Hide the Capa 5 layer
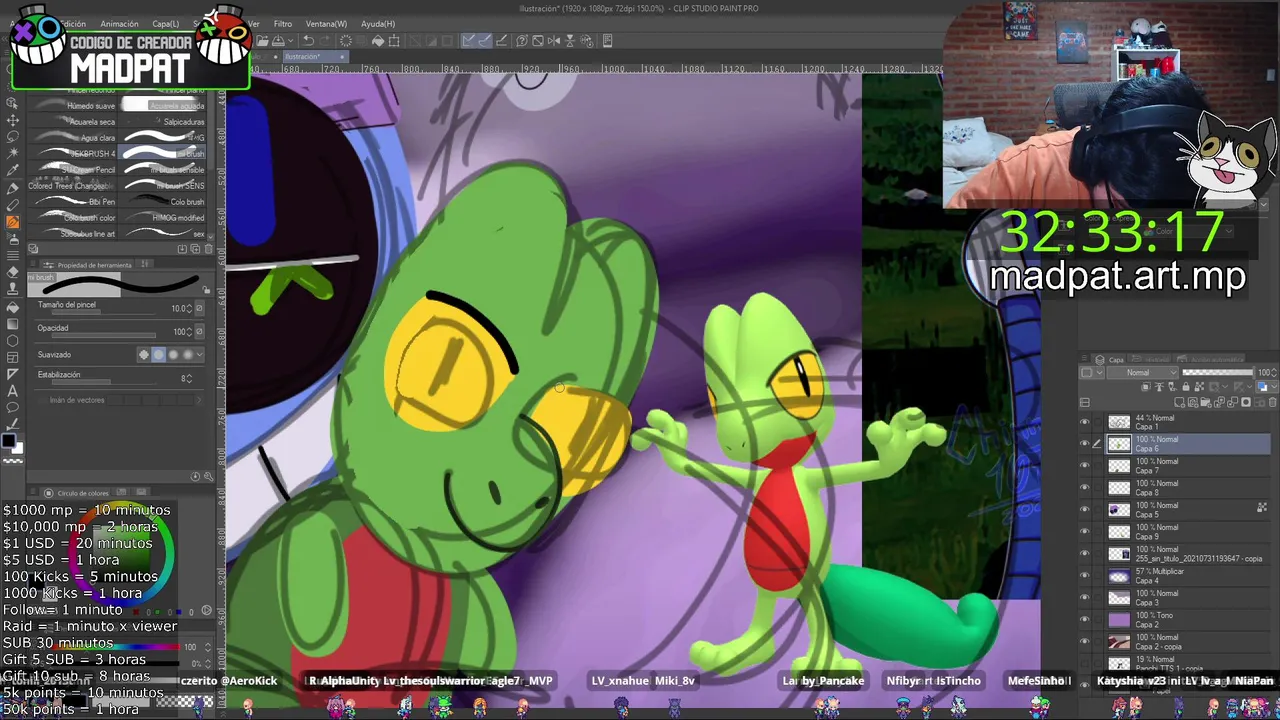The image size is (1280, 720). pos(1084,509)
